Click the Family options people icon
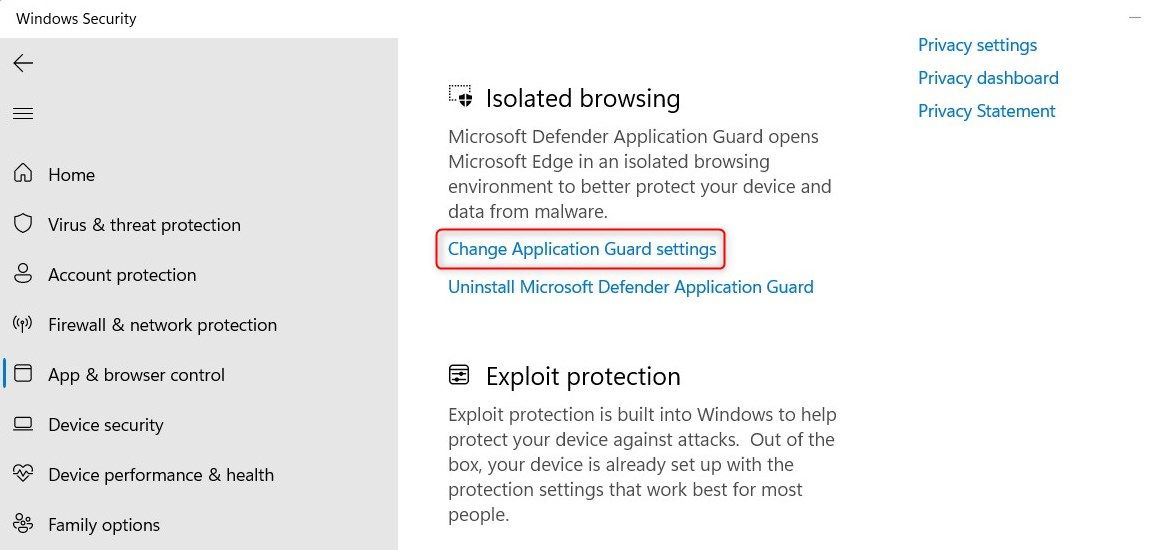The image size is (1149, 550). point(23,524)
